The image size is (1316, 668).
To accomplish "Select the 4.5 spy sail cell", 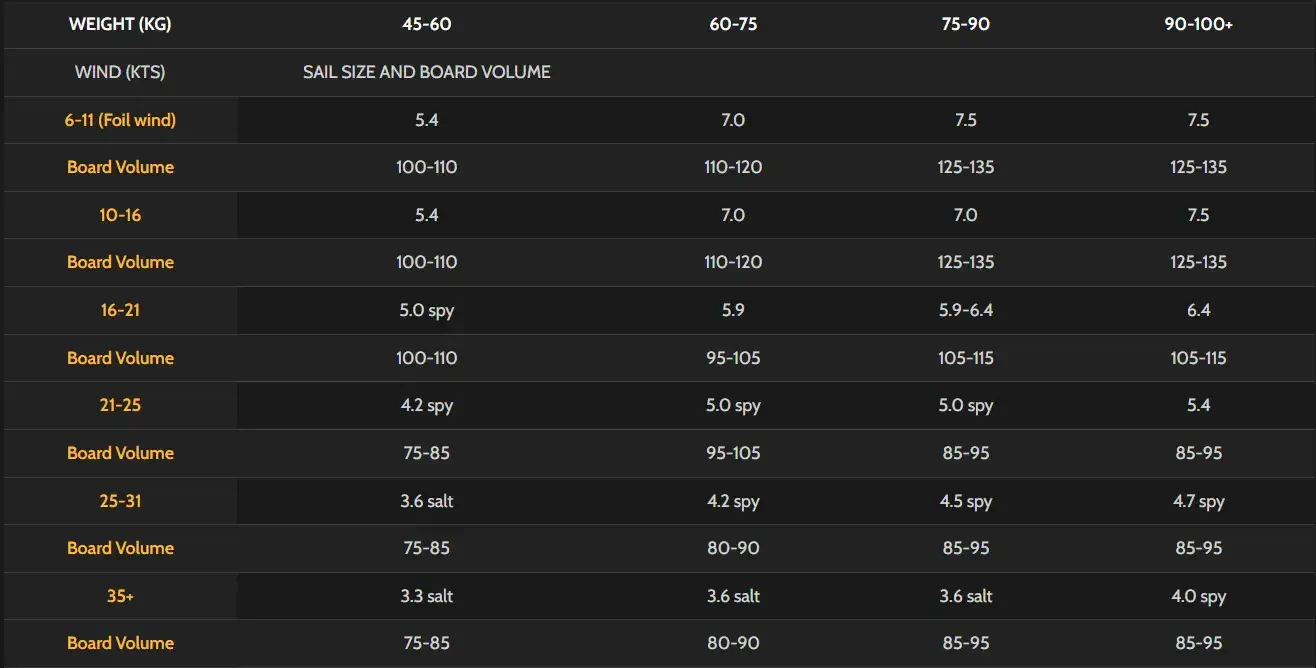I will 966,501.
